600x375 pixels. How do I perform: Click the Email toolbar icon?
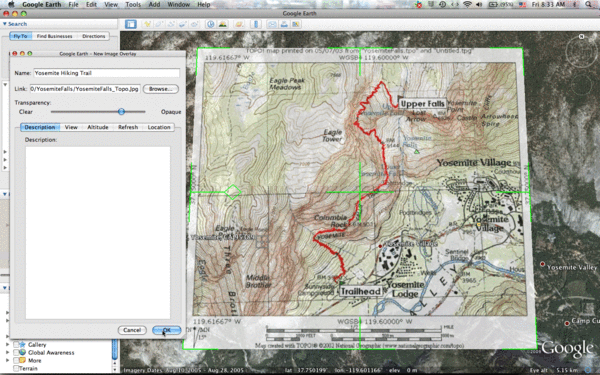click(272, 24)
